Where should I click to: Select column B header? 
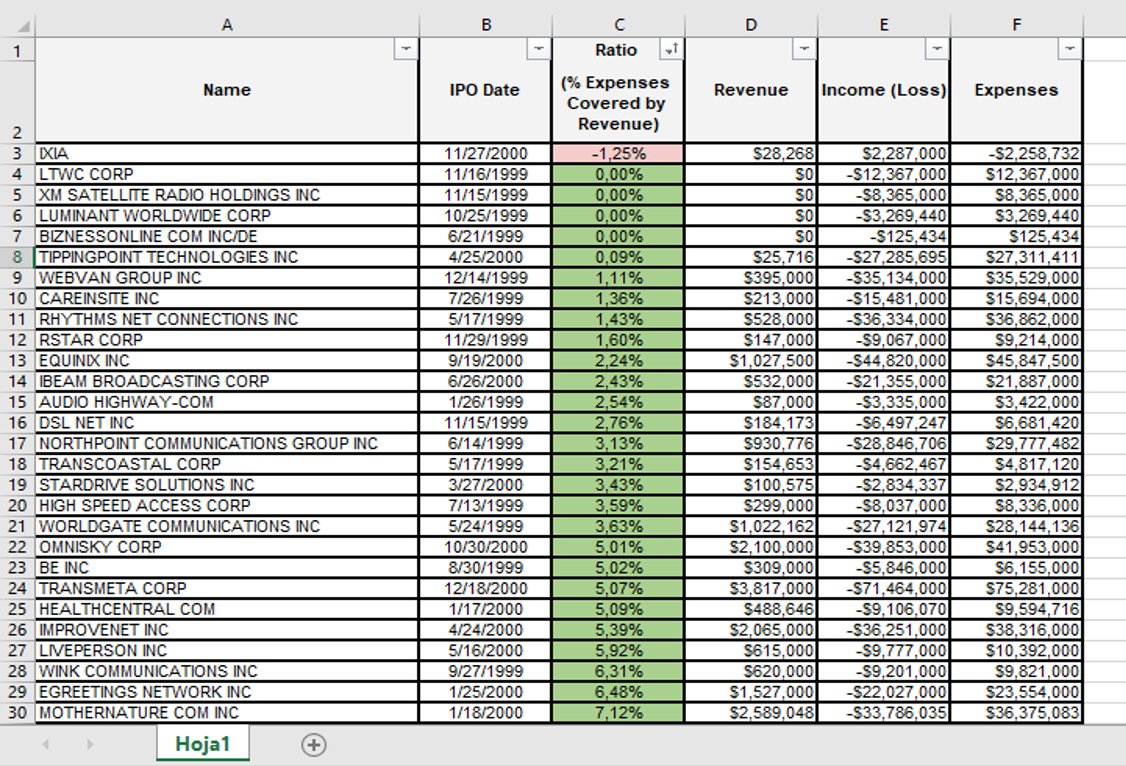(x=486, y=25)
